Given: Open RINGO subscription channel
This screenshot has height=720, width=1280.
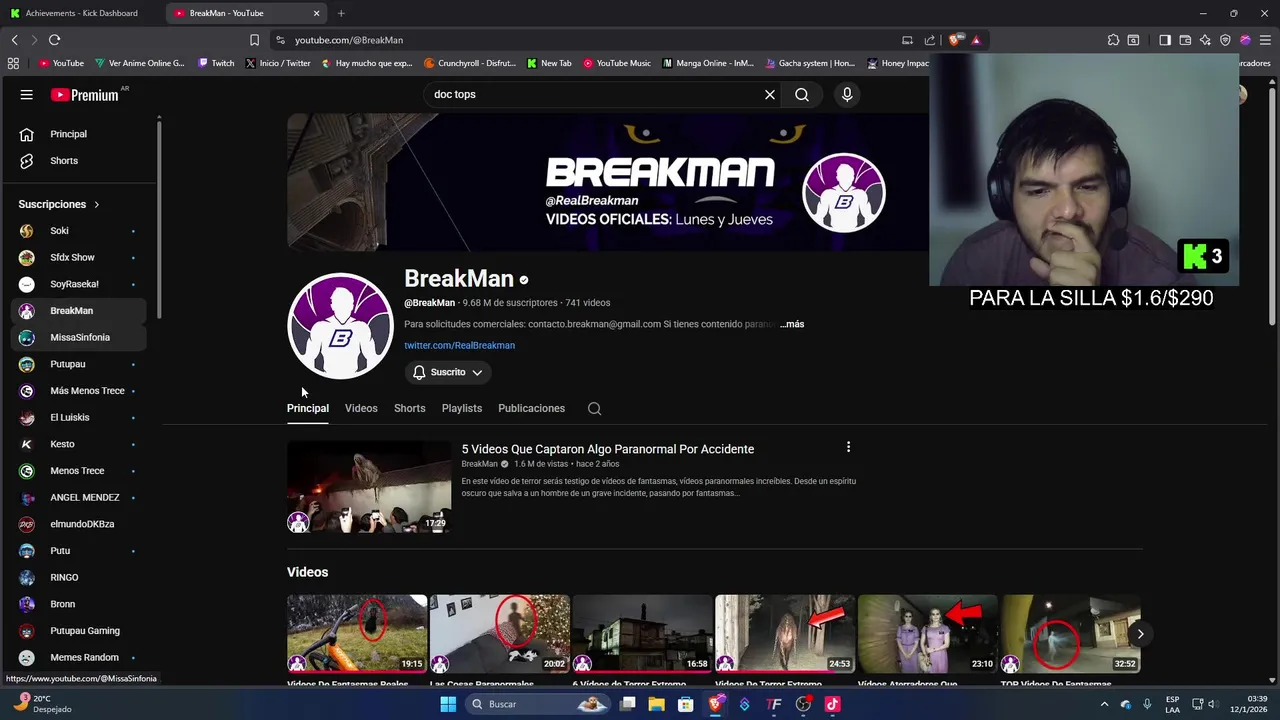Looking at the screenshot, I should coord(78,578).
